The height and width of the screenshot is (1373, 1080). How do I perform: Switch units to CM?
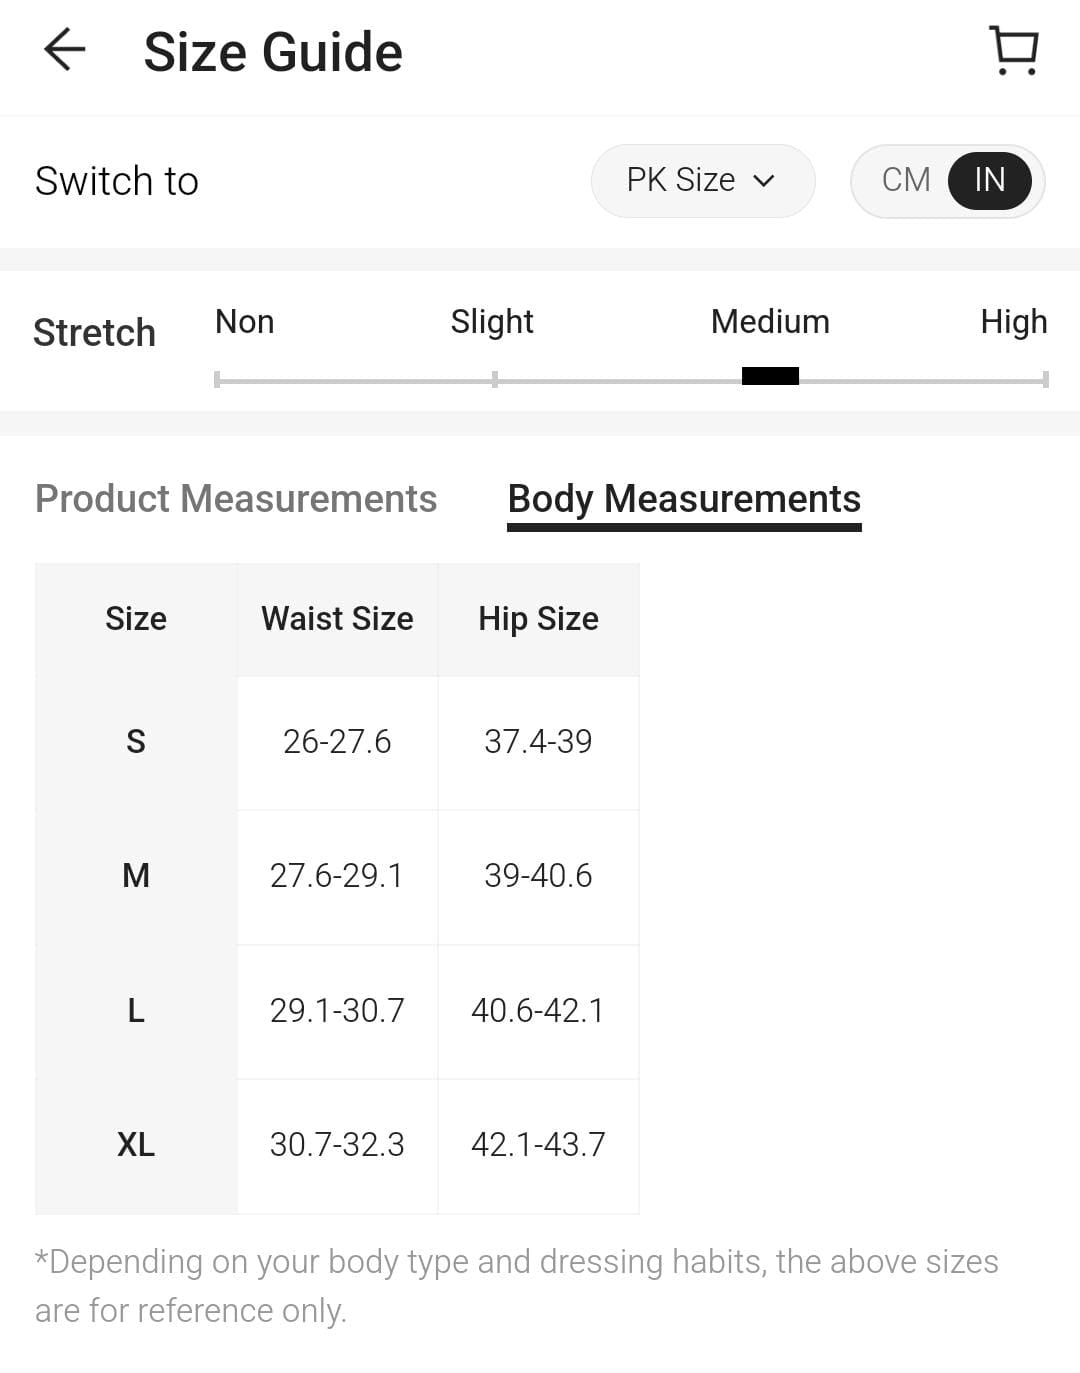[905, 180]
